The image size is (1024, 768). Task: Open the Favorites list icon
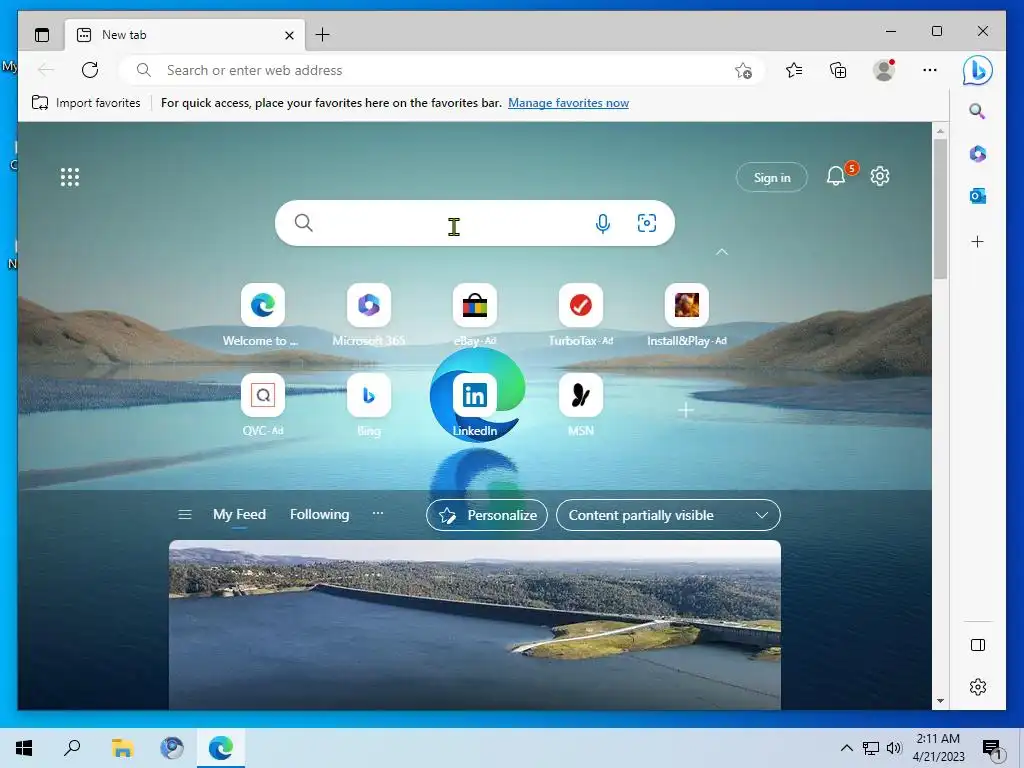point(793,70)
